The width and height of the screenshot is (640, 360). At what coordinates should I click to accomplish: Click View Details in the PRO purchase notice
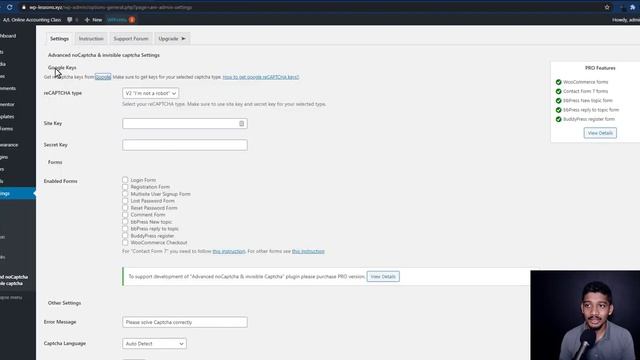pos(383,276)
